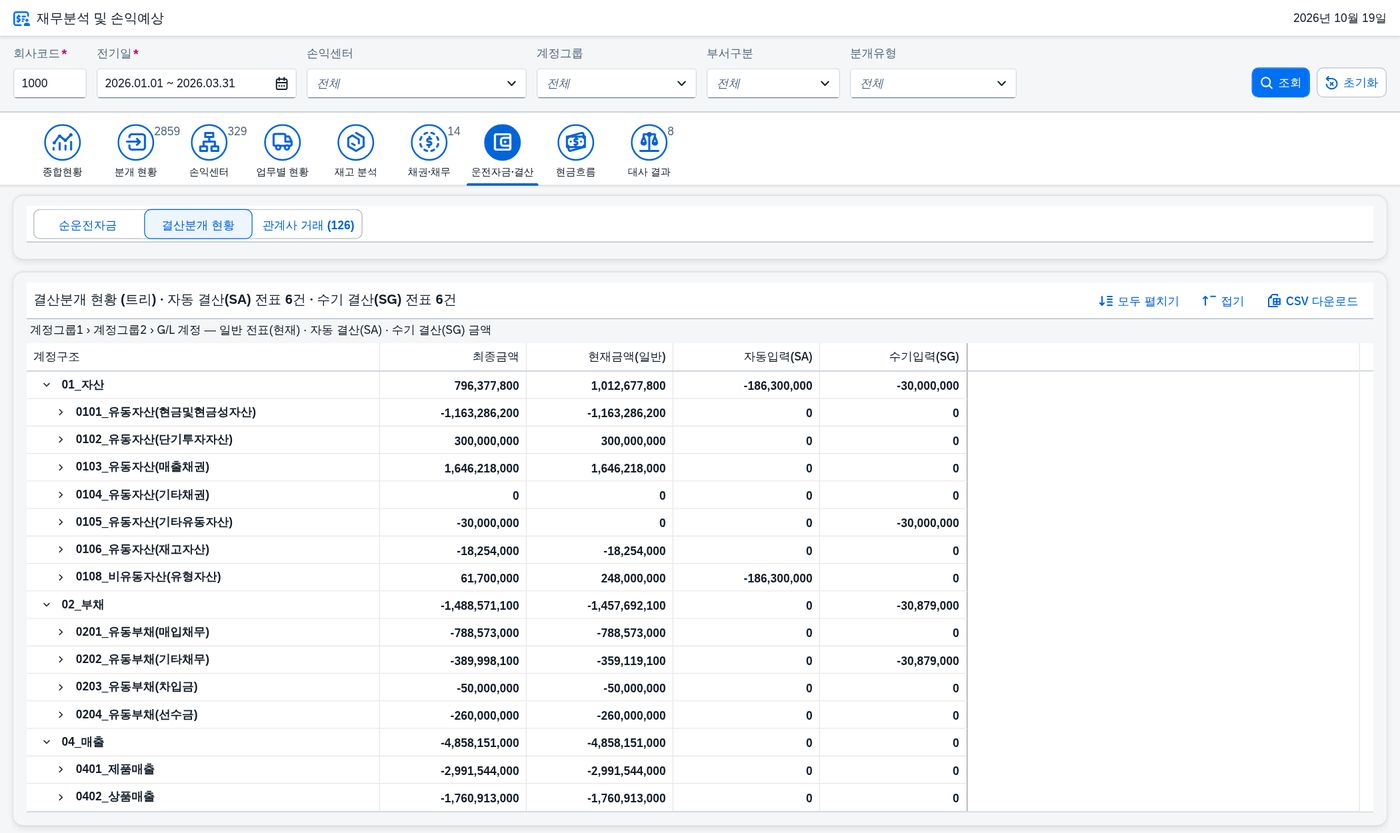Screen dimensions: 1400x833
Task: Click 0402_상품매출 row label
Action: coord(115,797)
